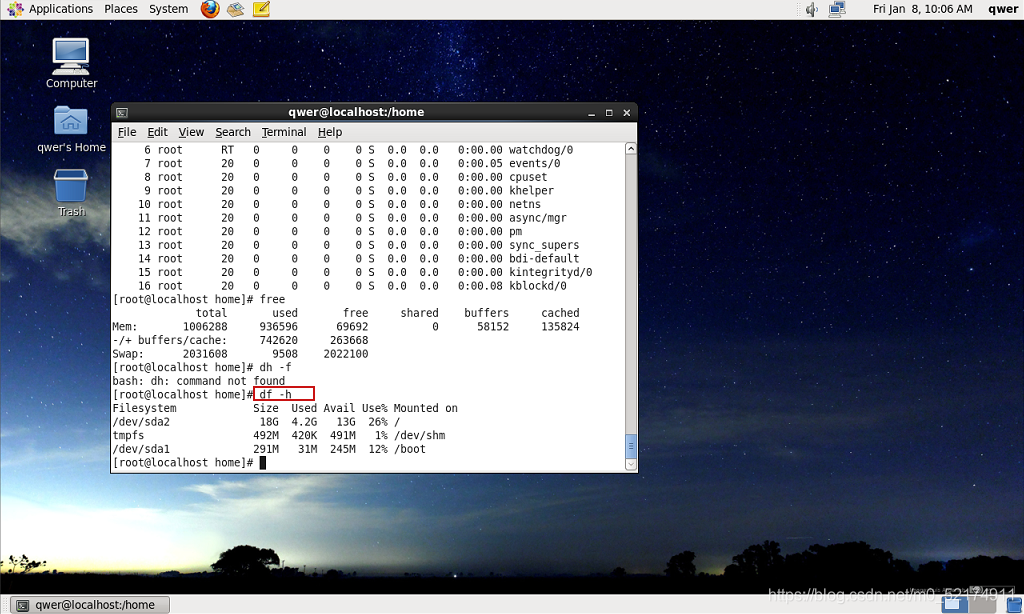Click the Swap memory row
The image size is (1024, 614).
tap(240, 354)
